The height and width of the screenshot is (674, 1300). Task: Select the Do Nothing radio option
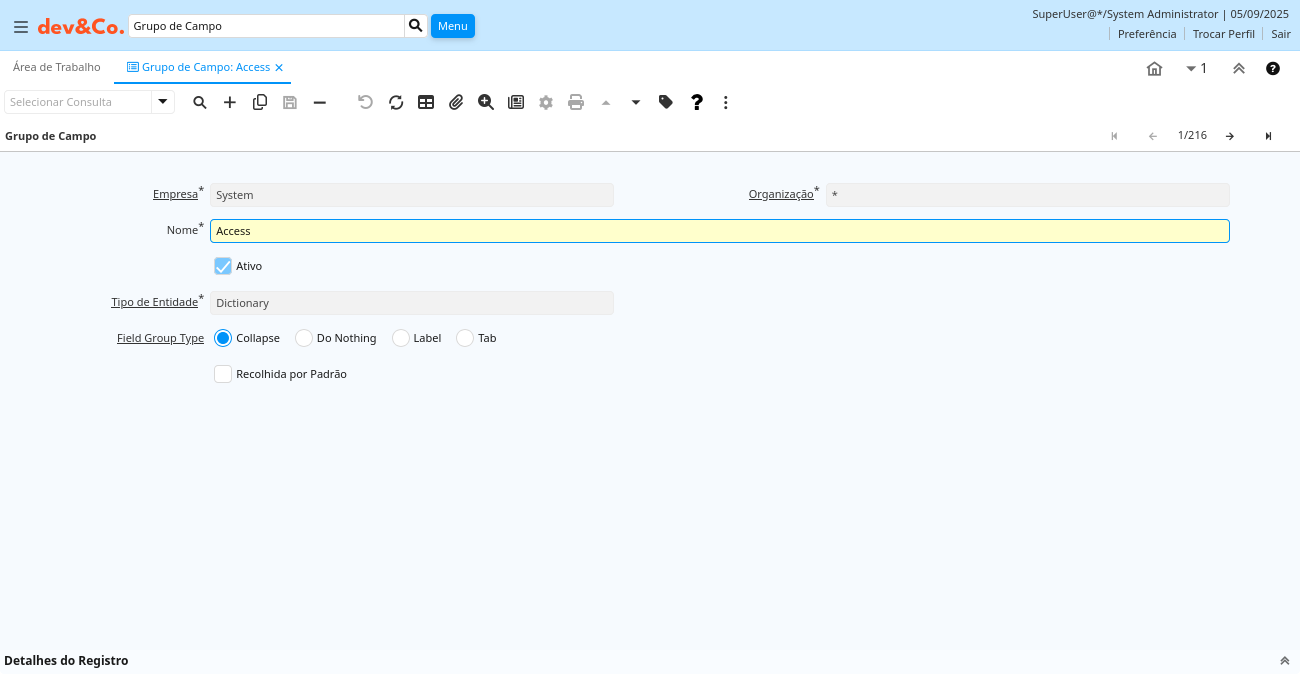pos(304,338)
